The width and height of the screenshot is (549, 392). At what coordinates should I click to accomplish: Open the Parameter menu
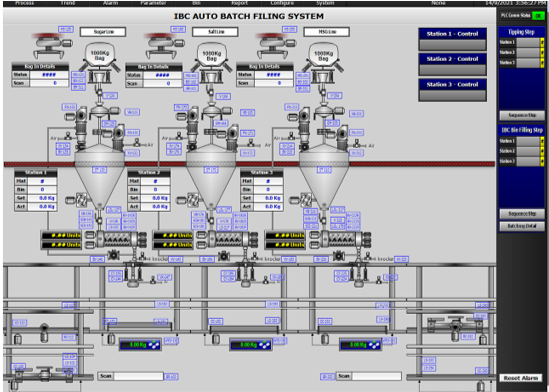tap(153, 3)
